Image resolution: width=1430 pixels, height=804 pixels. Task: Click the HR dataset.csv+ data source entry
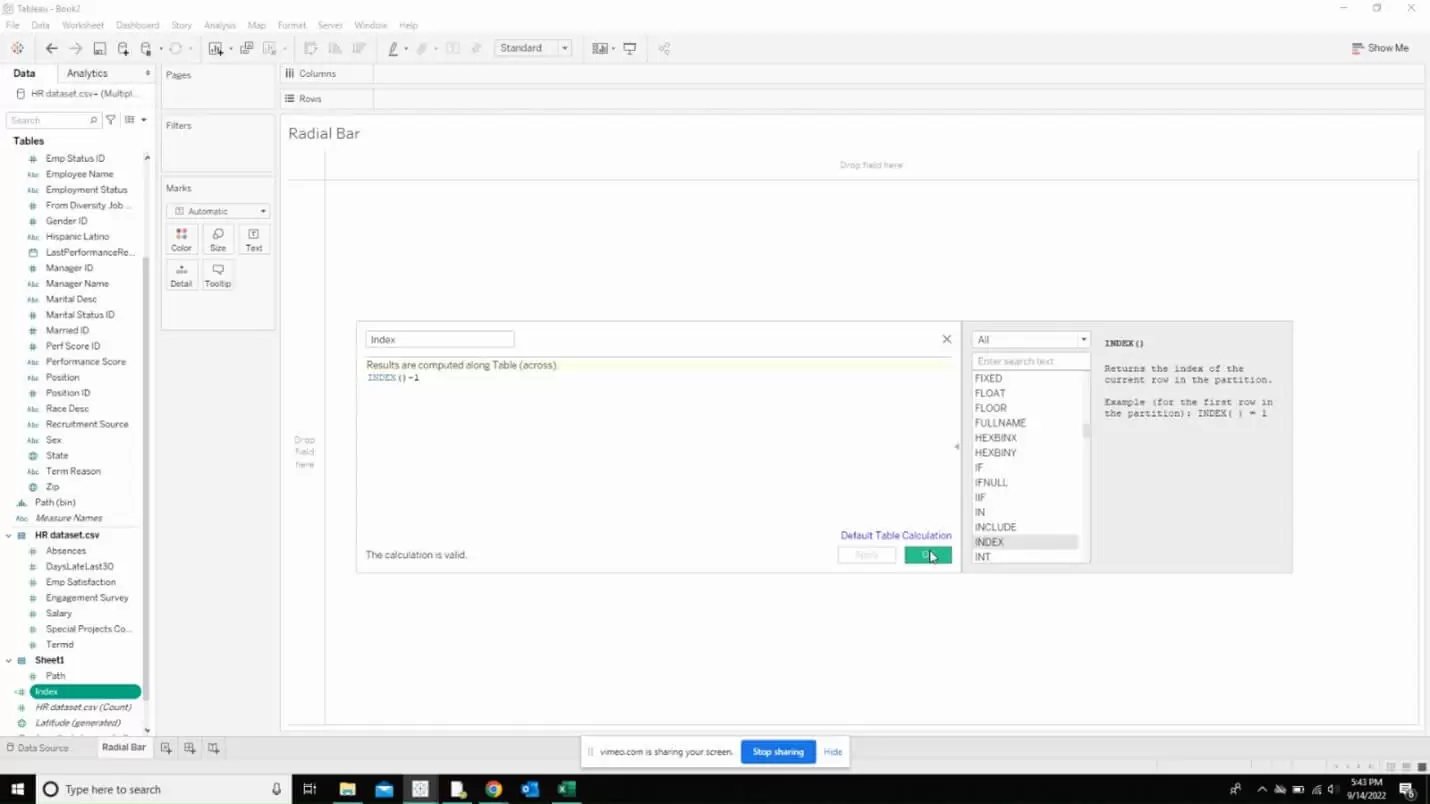pyautogui.click(x=84, y=94)
